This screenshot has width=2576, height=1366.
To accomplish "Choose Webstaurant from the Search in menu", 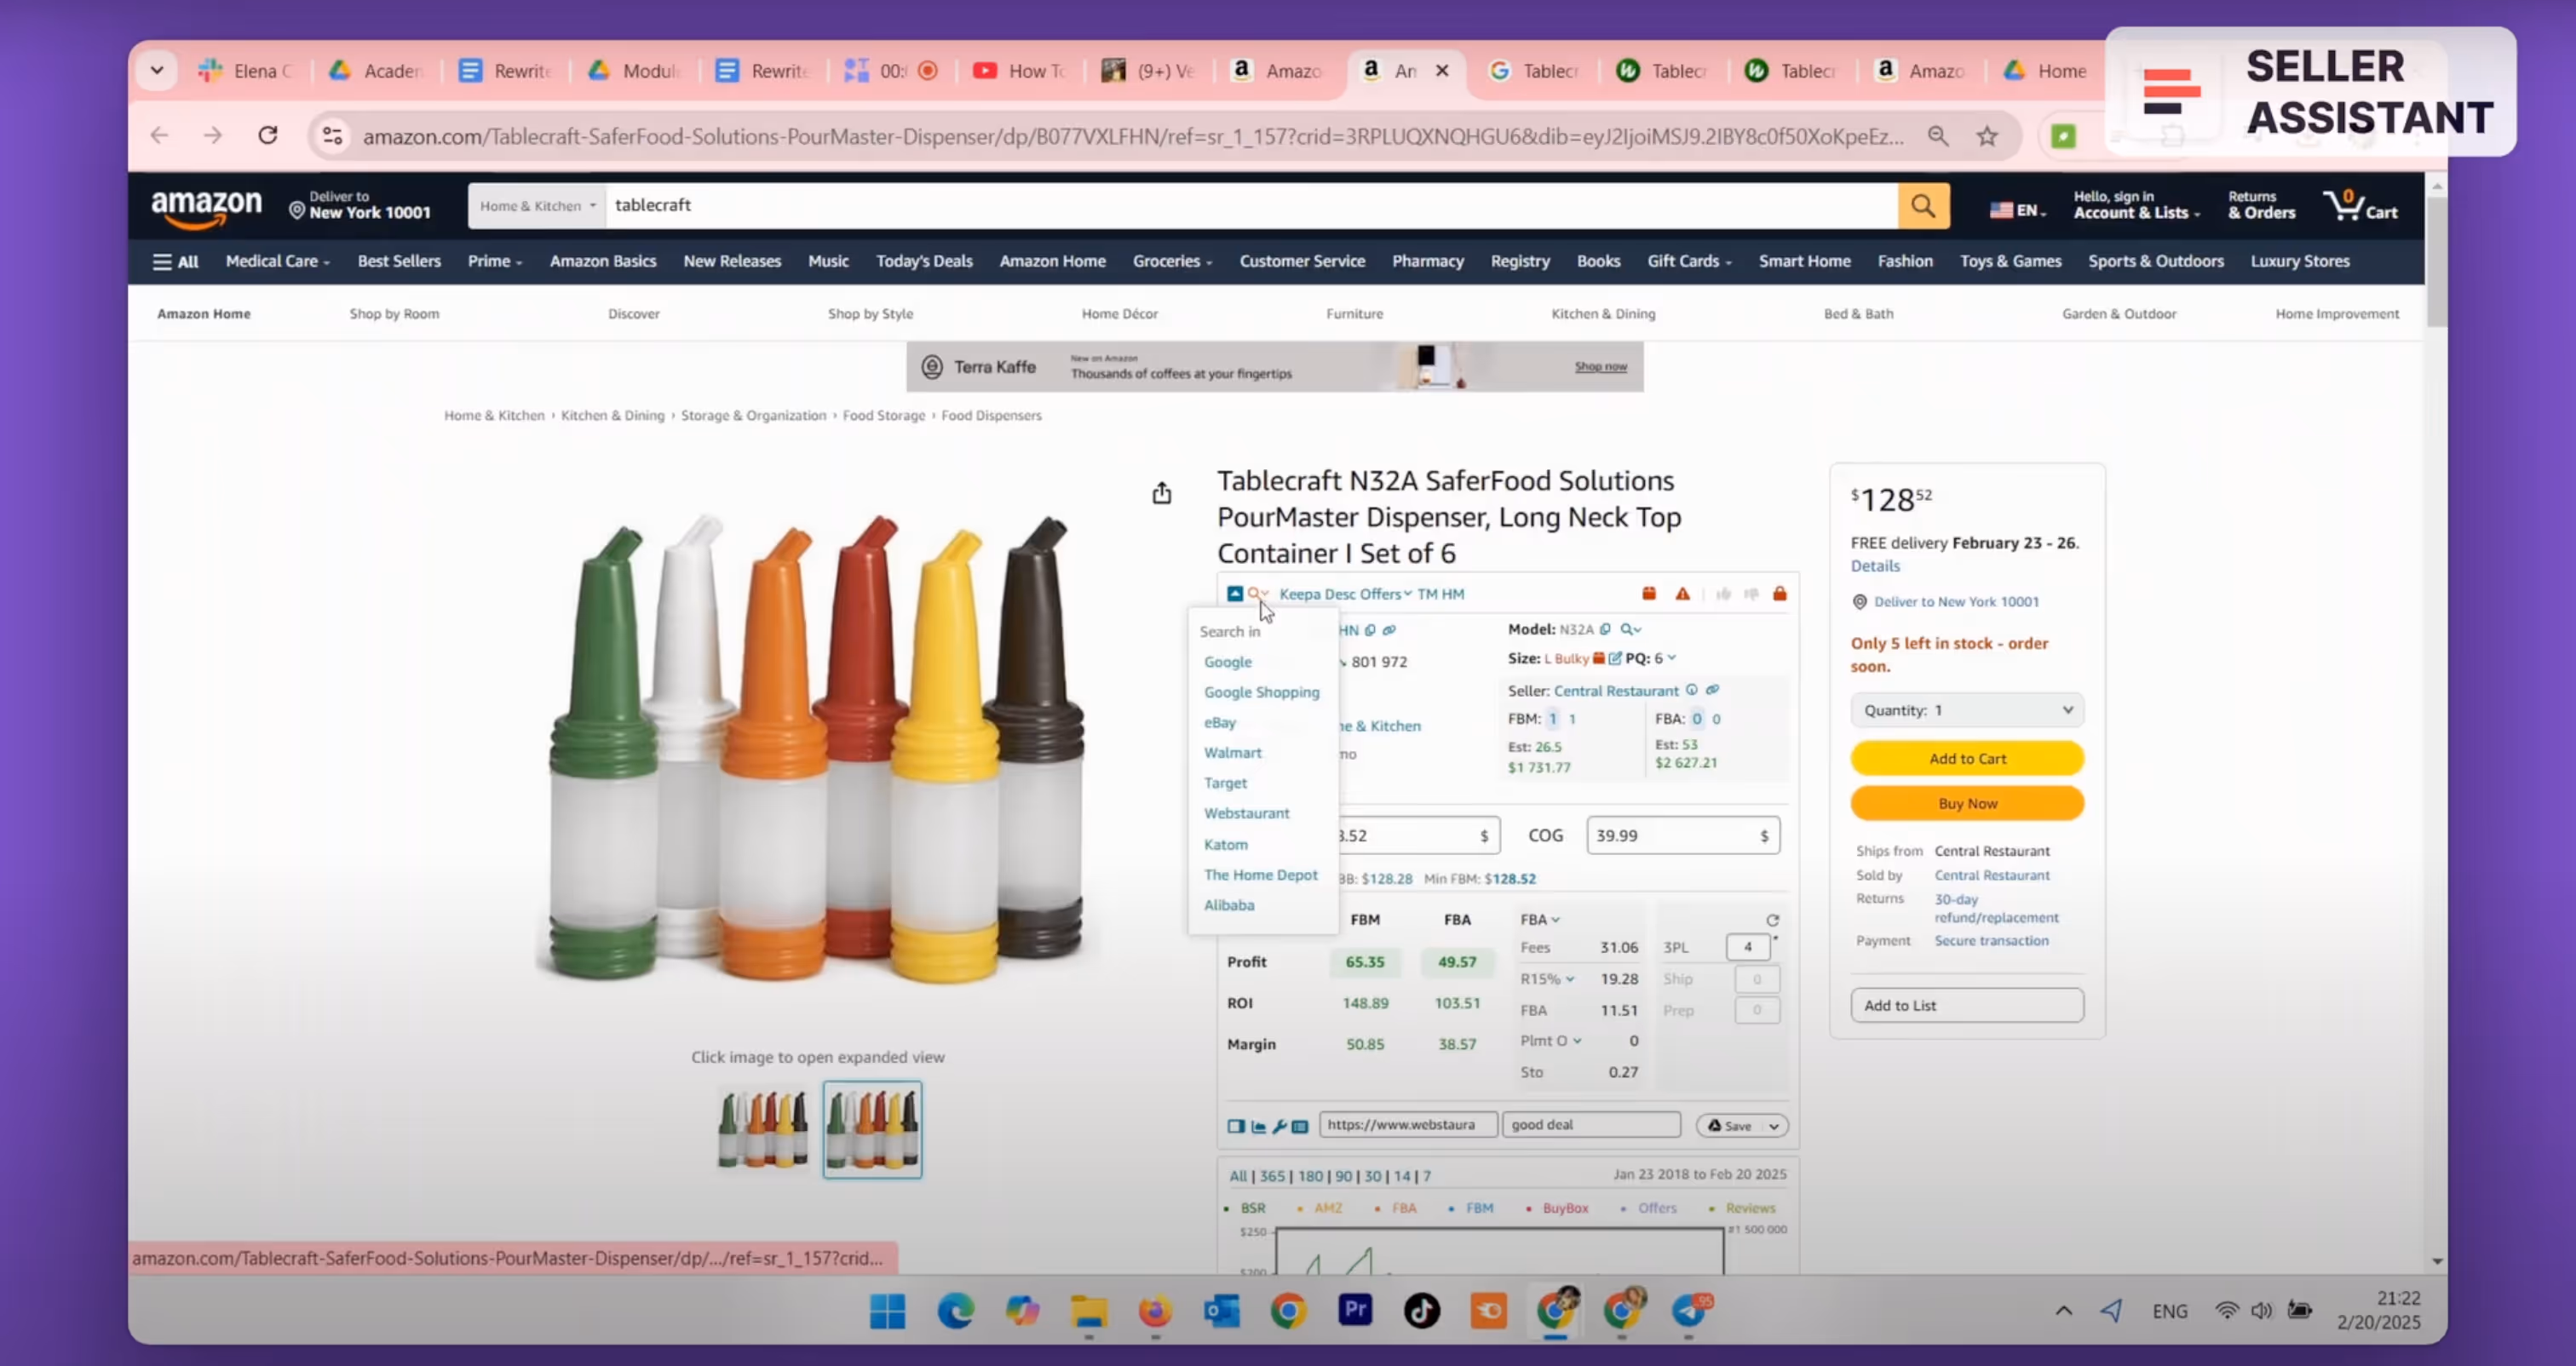I will tap(1246, 813).
